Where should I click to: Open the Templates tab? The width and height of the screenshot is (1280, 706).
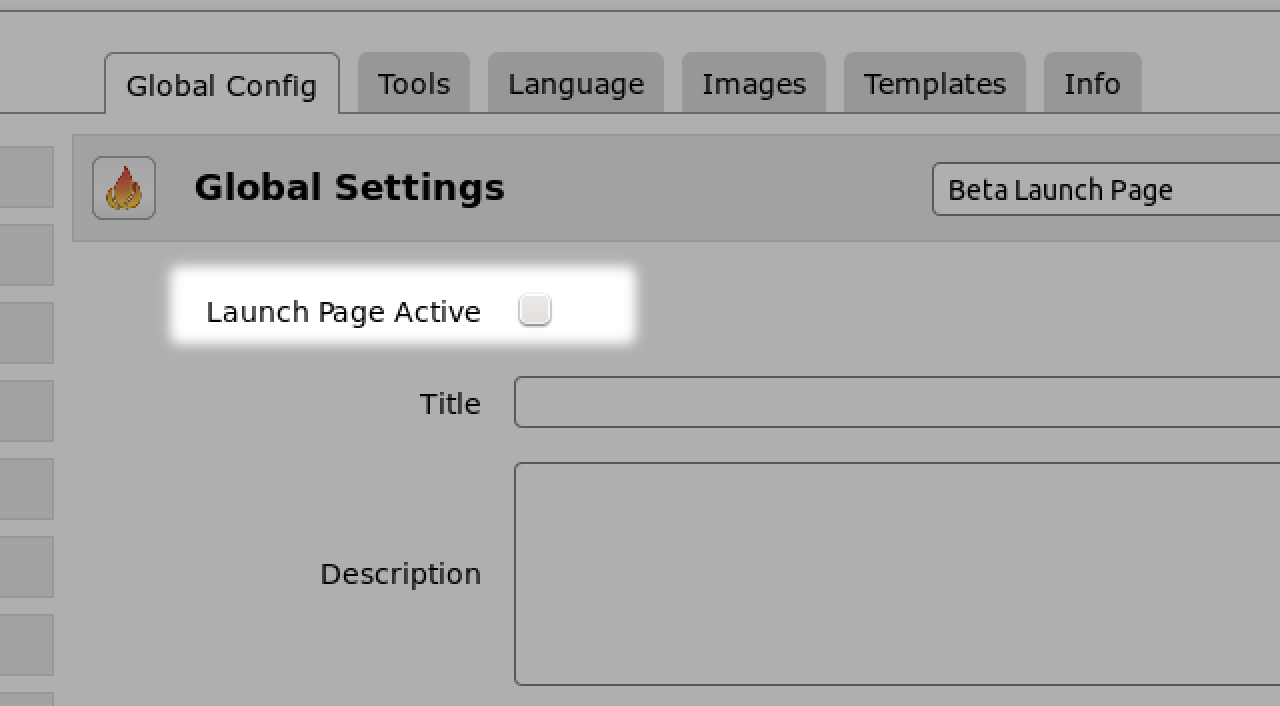click(x=935, y=84)
